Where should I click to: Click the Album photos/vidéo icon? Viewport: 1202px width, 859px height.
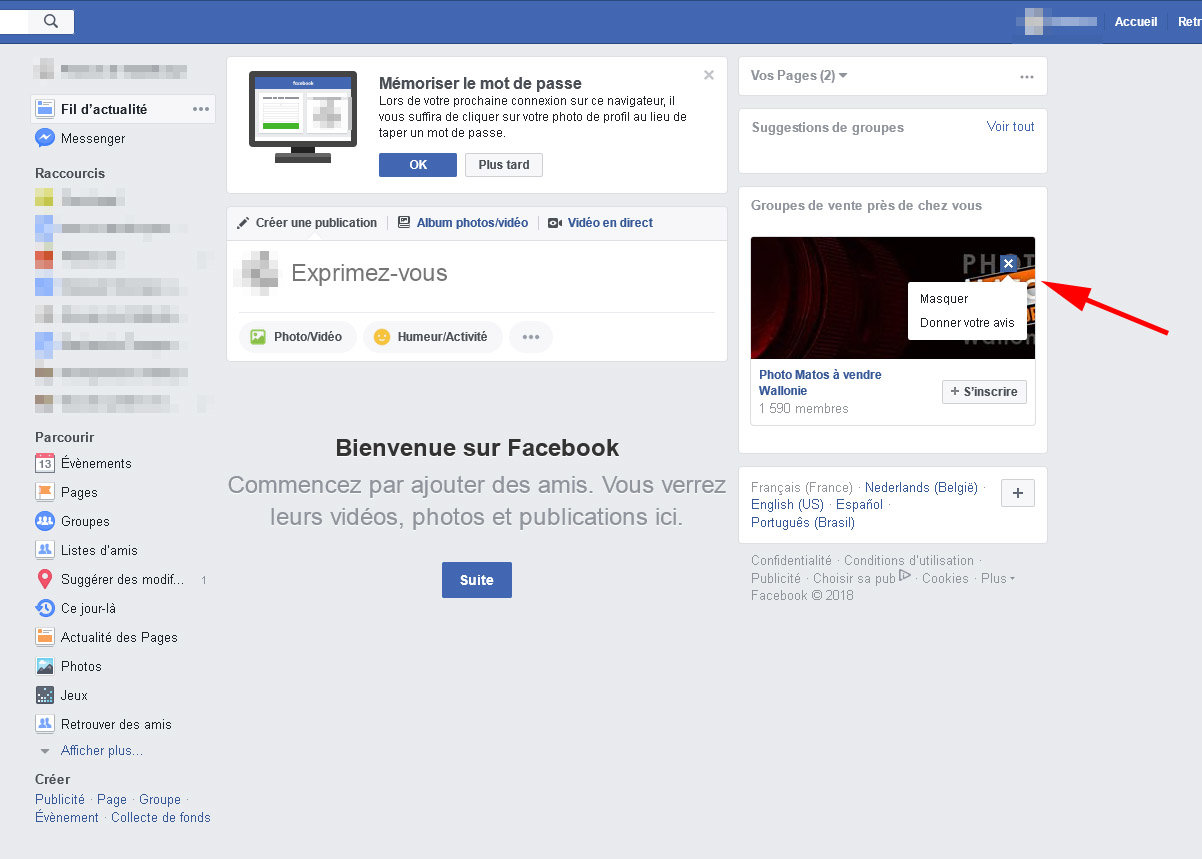[404, 223]
